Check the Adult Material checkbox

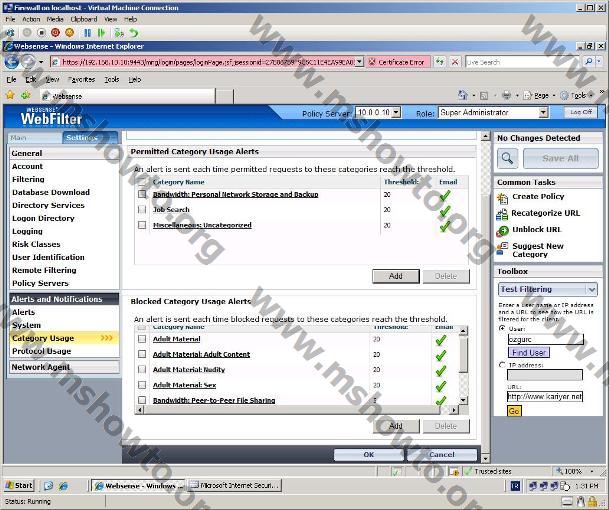(x=142, y=339)
